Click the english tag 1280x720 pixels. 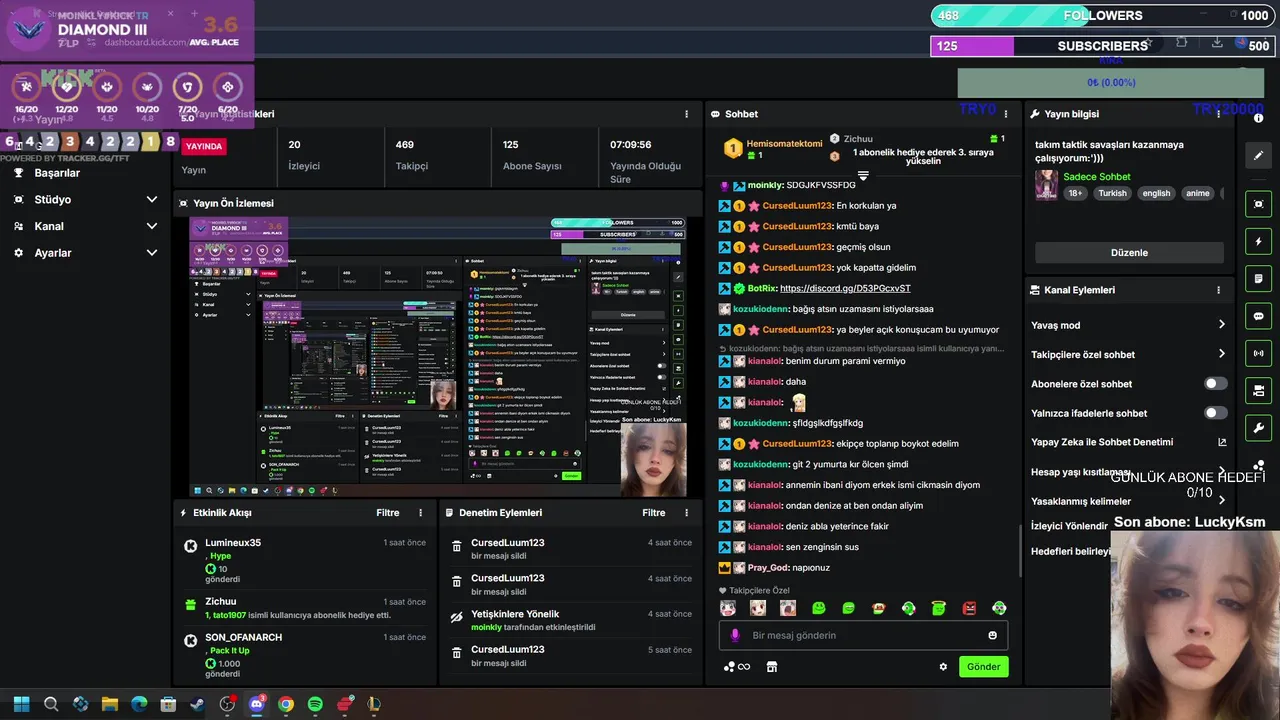coord(1156,193)
